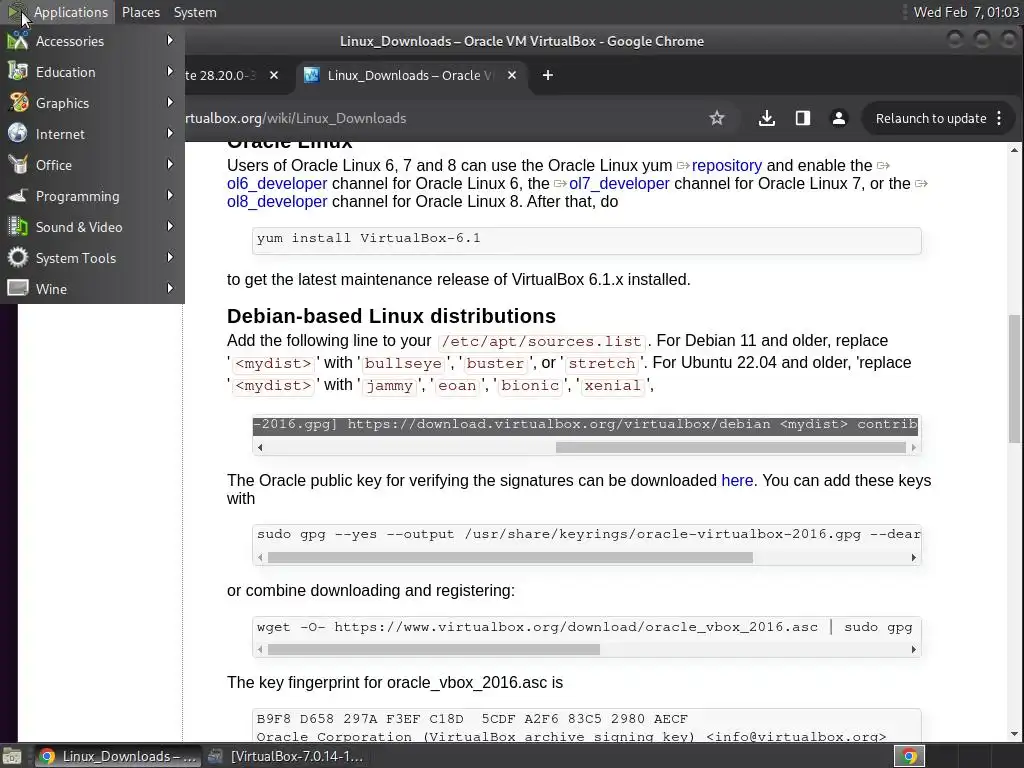
Task: Expand the Internet submenu arrow
Action: tap(170, 133)
